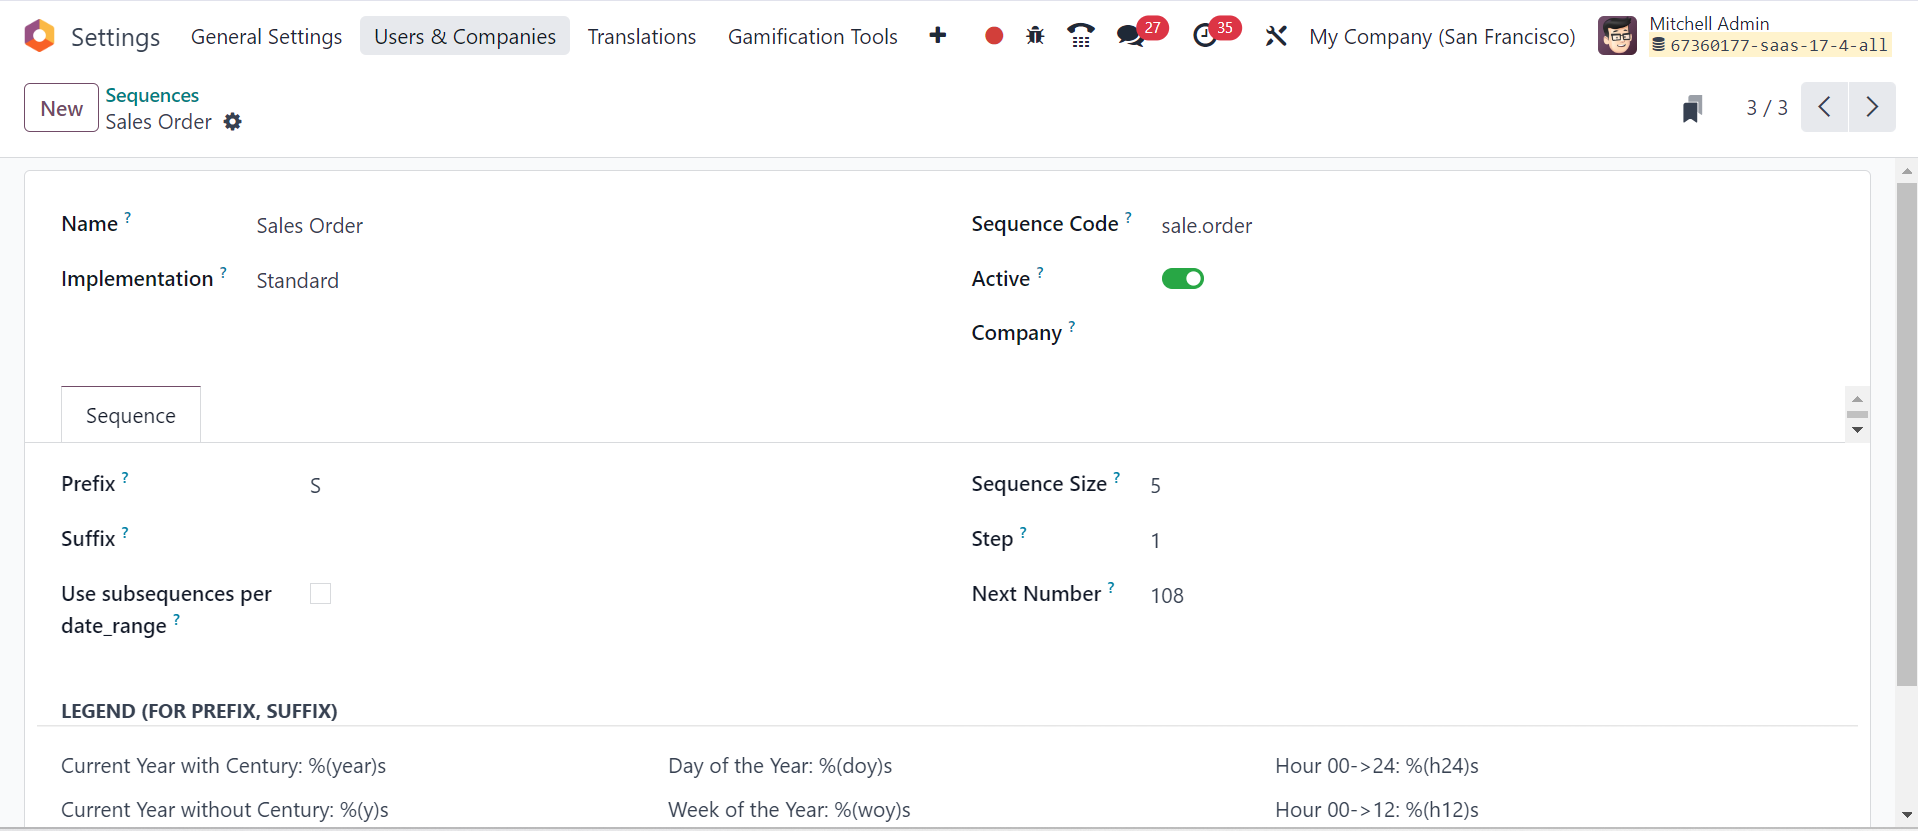Click the LEGEND (FOR PREFIX, SUFFIX) heading
The width and height of the screenshot is (1918, 831).
199,711
